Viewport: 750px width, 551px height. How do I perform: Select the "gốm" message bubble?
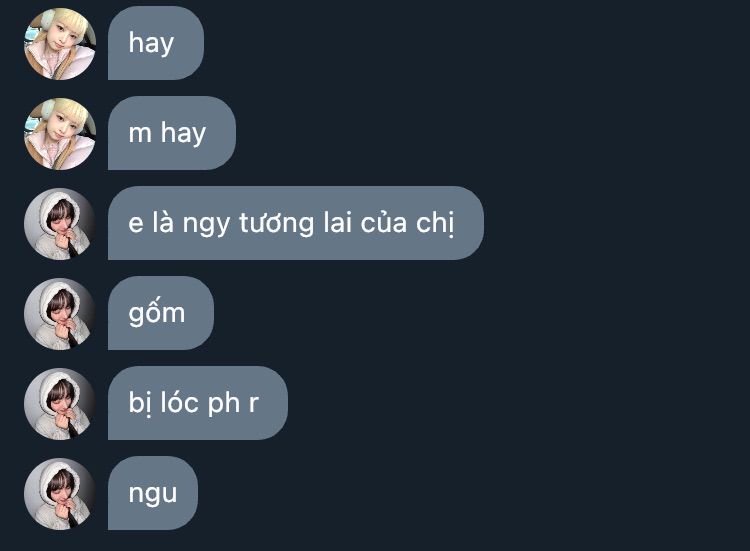pyautogui.click(x=161, y=313)
